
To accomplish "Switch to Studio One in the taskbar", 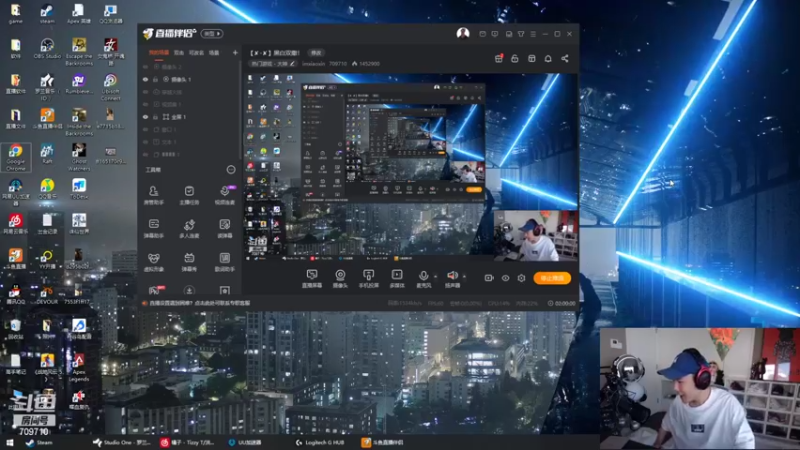I will [121, 442].
